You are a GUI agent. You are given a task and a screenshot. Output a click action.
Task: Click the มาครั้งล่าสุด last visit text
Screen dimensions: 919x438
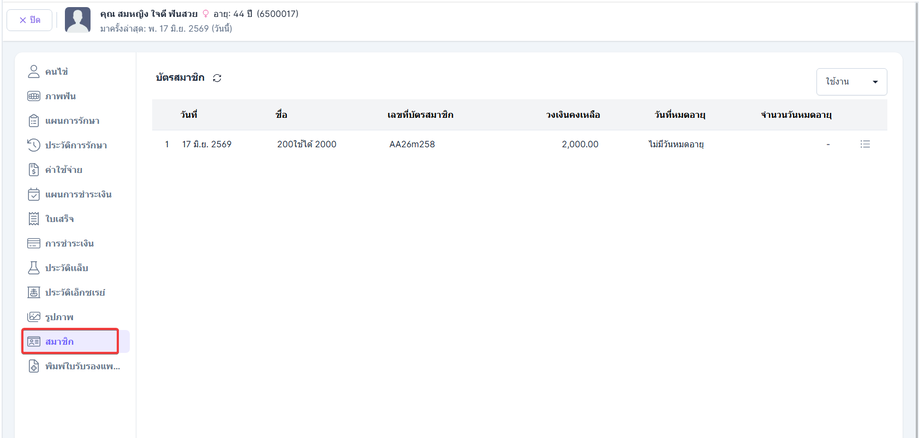(x=166, y=28)
